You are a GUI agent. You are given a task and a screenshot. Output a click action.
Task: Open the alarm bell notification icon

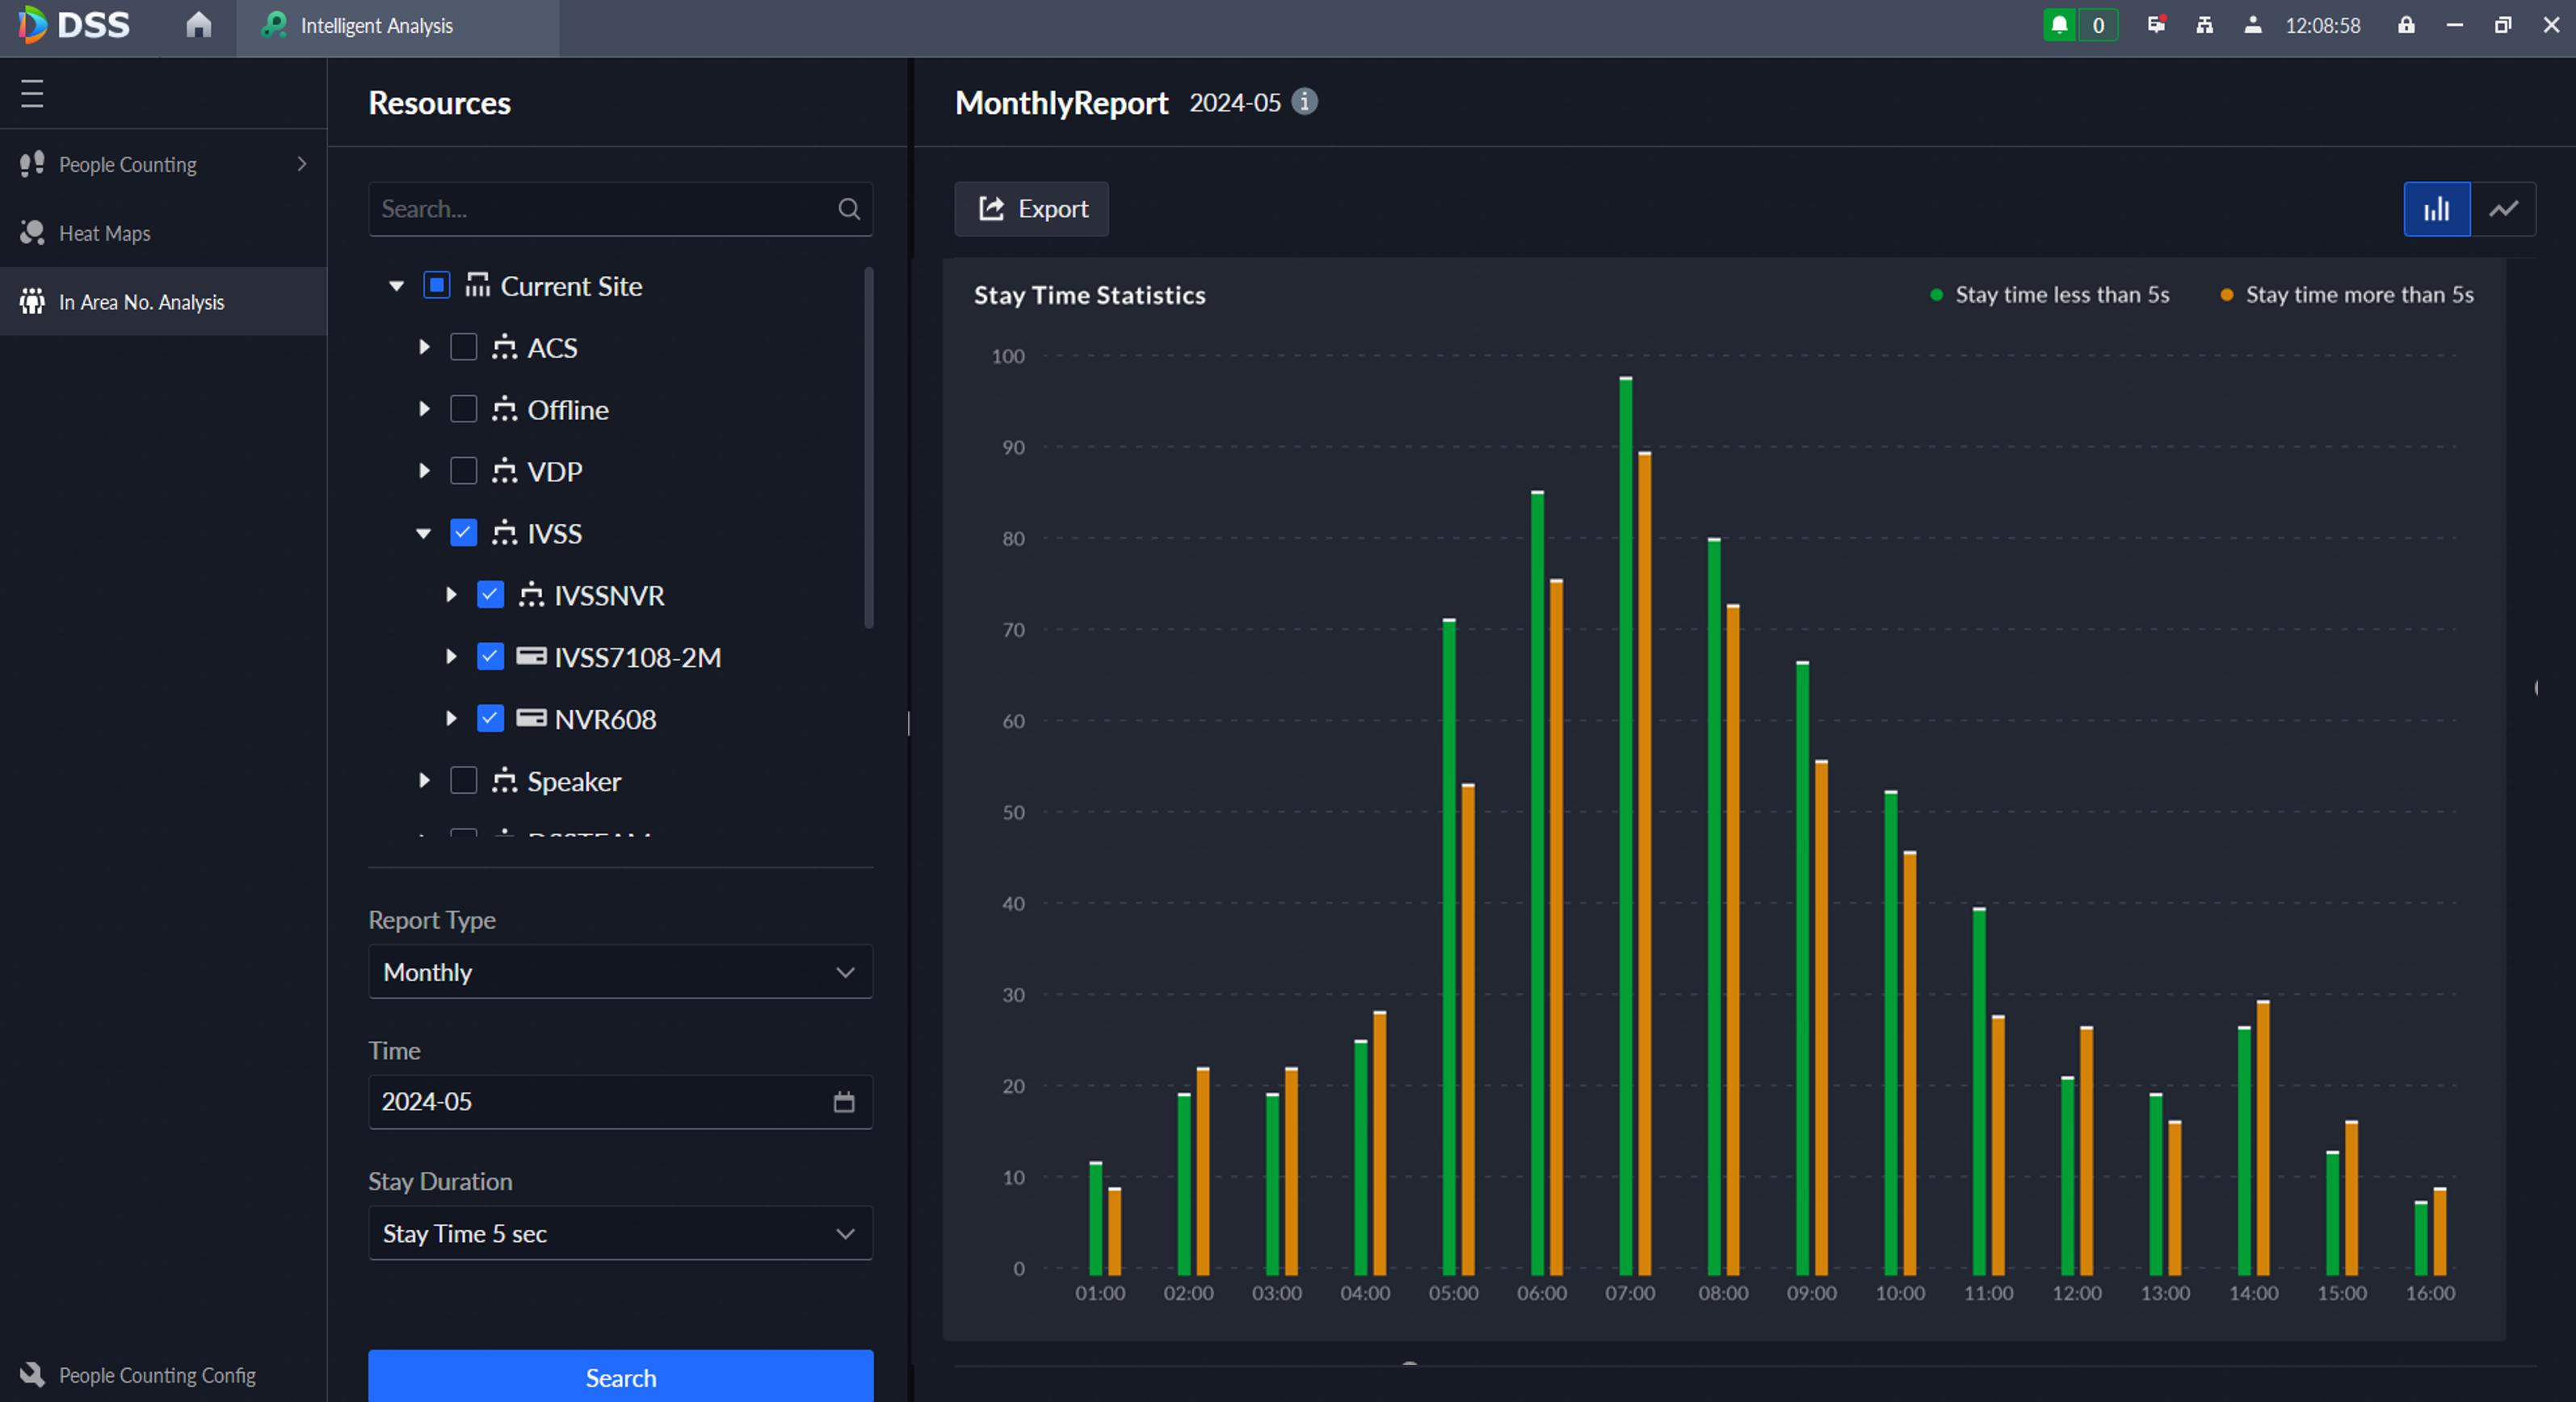point(2059,25)
